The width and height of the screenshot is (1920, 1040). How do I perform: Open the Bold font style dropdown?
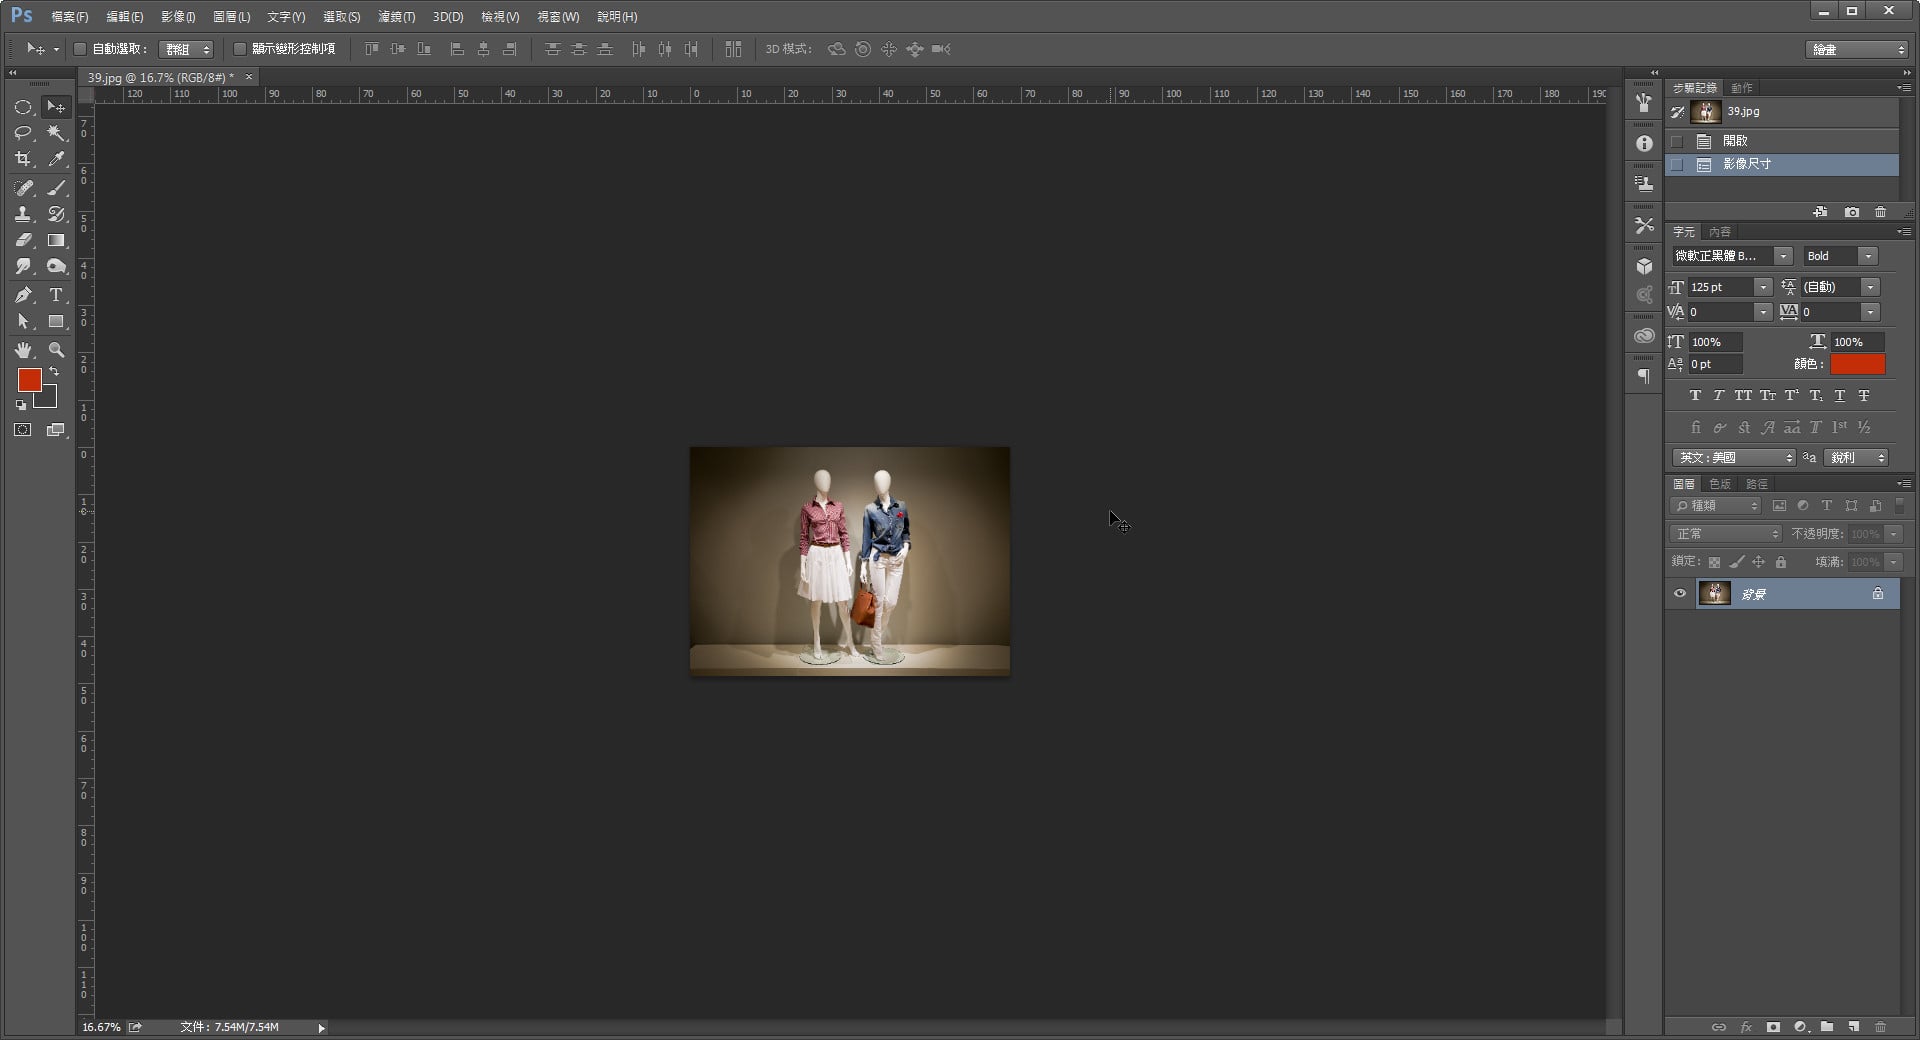[x=1867, y=257]
